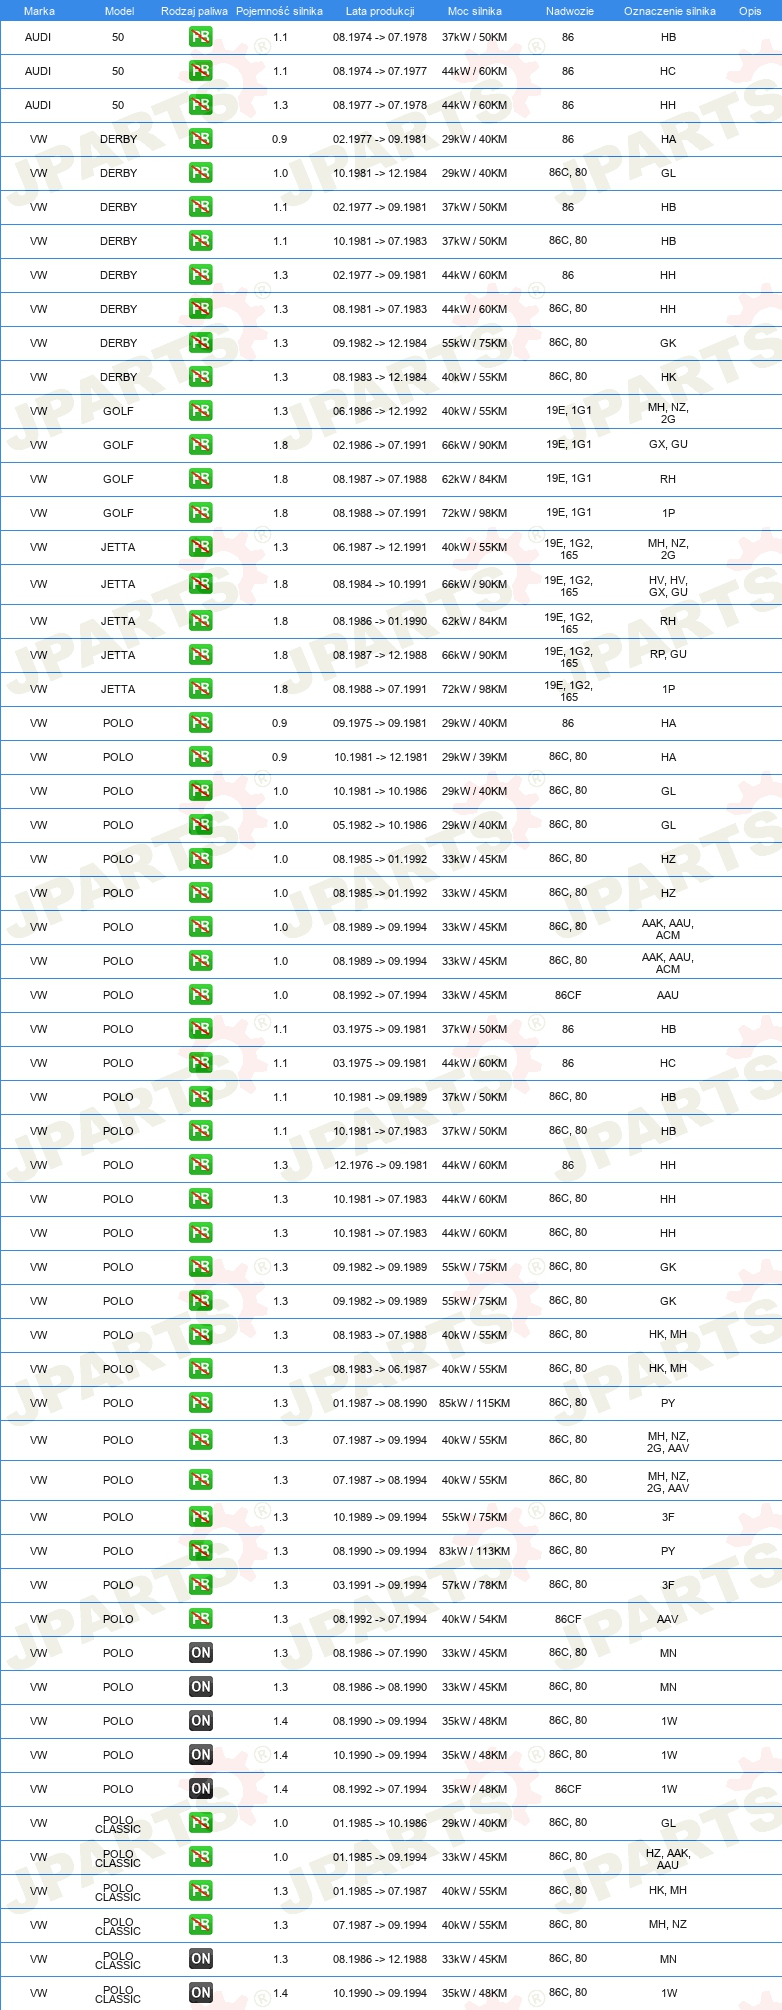Select petrol icon for POLO 57kW / 78KM
This screenshot has width=782, height=2010.
pos(200,1585)
